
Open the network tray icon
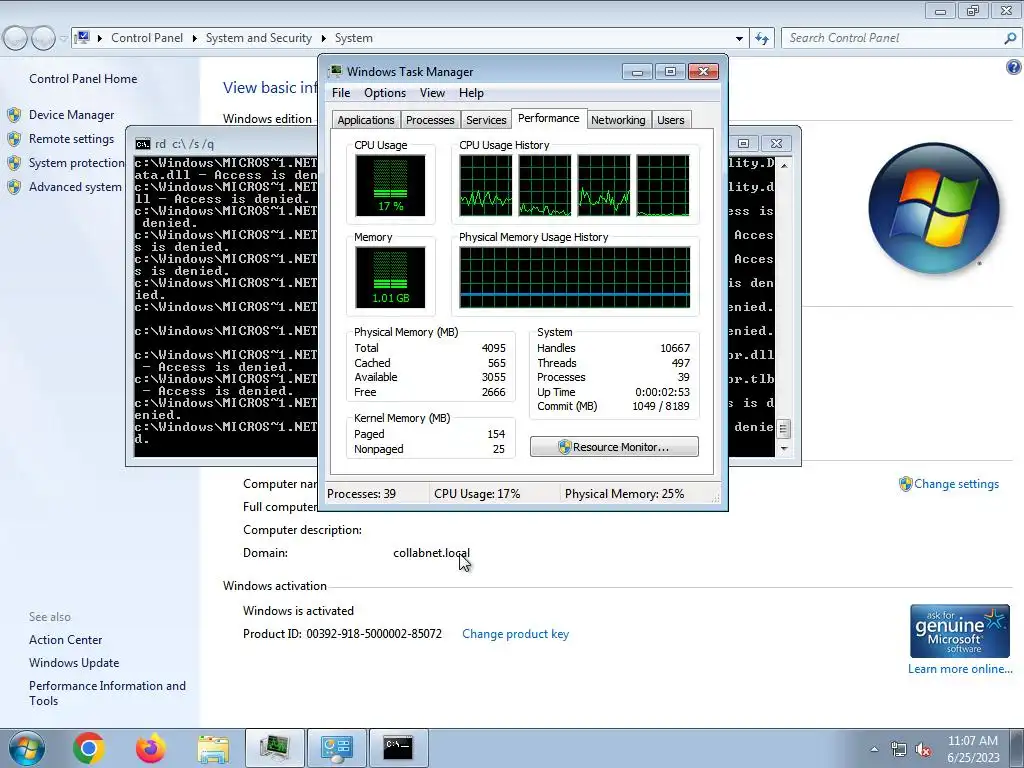point(899,750)
